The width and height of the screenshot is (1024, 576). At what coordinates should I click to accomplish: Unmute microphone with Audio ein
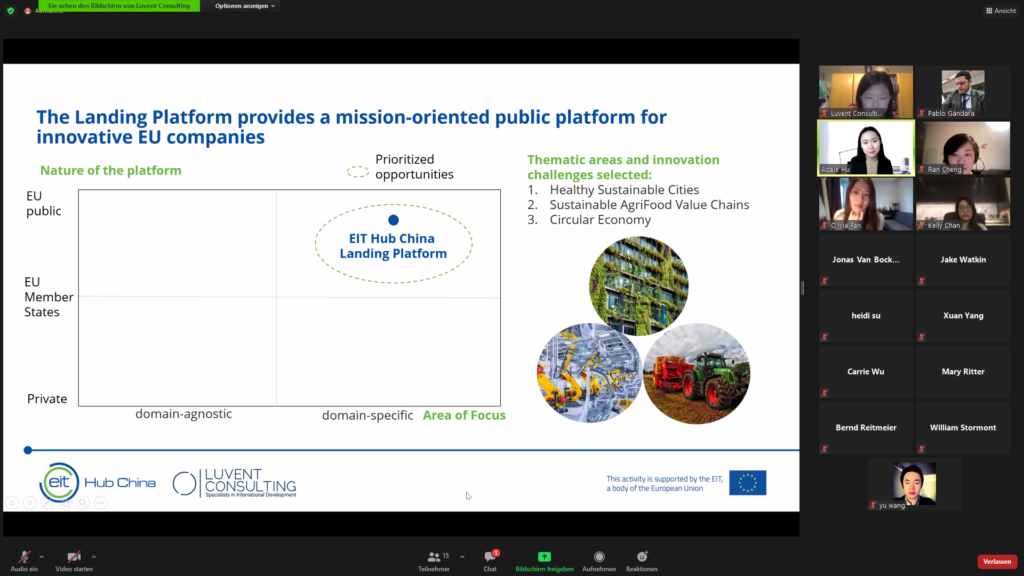(x=24, y=557)
